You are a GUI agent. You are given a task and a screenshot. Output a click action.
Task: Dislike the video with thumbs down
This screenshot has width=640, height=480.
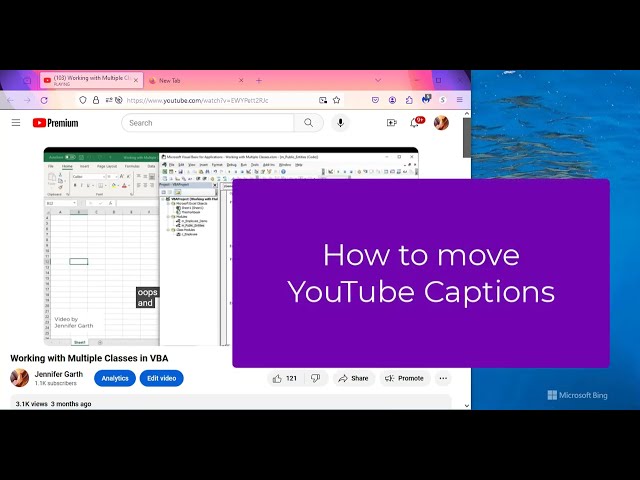click(316, 378)
